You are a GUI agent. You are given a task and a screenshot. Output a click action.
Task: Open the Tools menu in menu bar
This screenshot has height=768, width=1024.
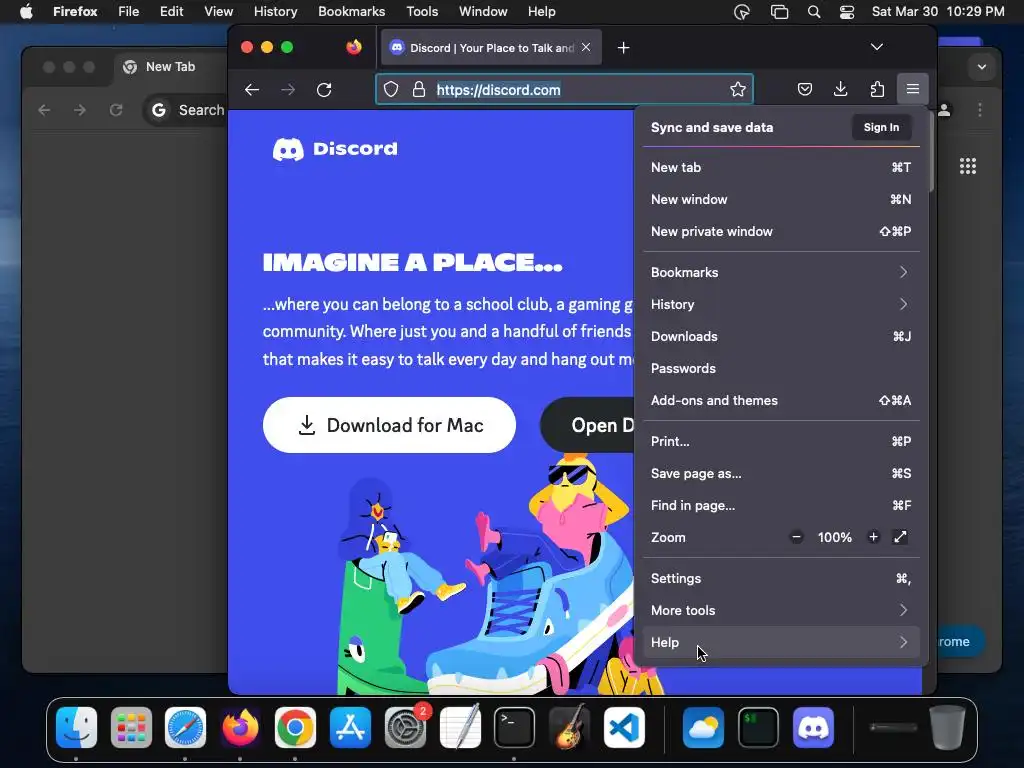tap(422, 11)
